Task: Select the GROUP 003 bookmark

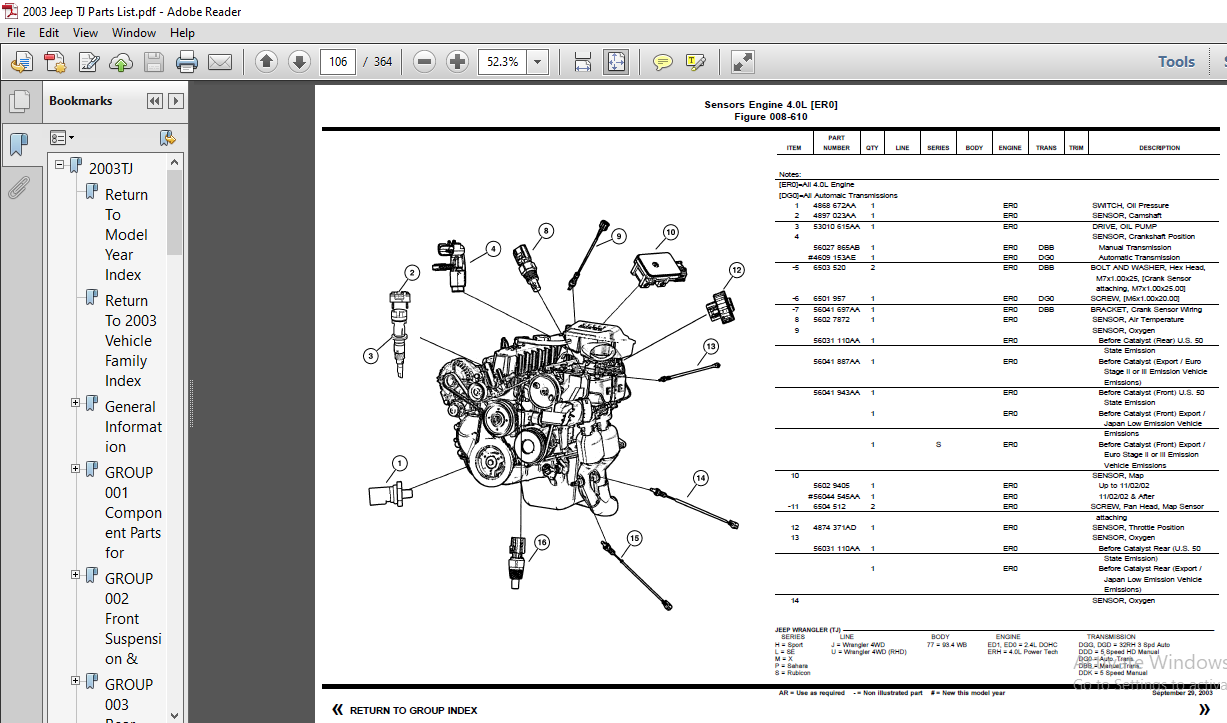Action: click(x=129, y=694)
